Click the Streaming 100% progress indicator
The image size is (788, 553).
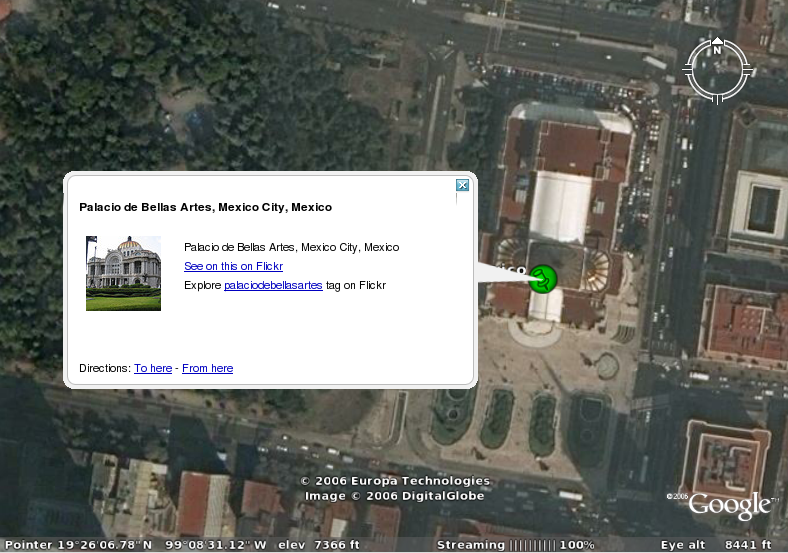pyautogui.click(x=516, y=545)
